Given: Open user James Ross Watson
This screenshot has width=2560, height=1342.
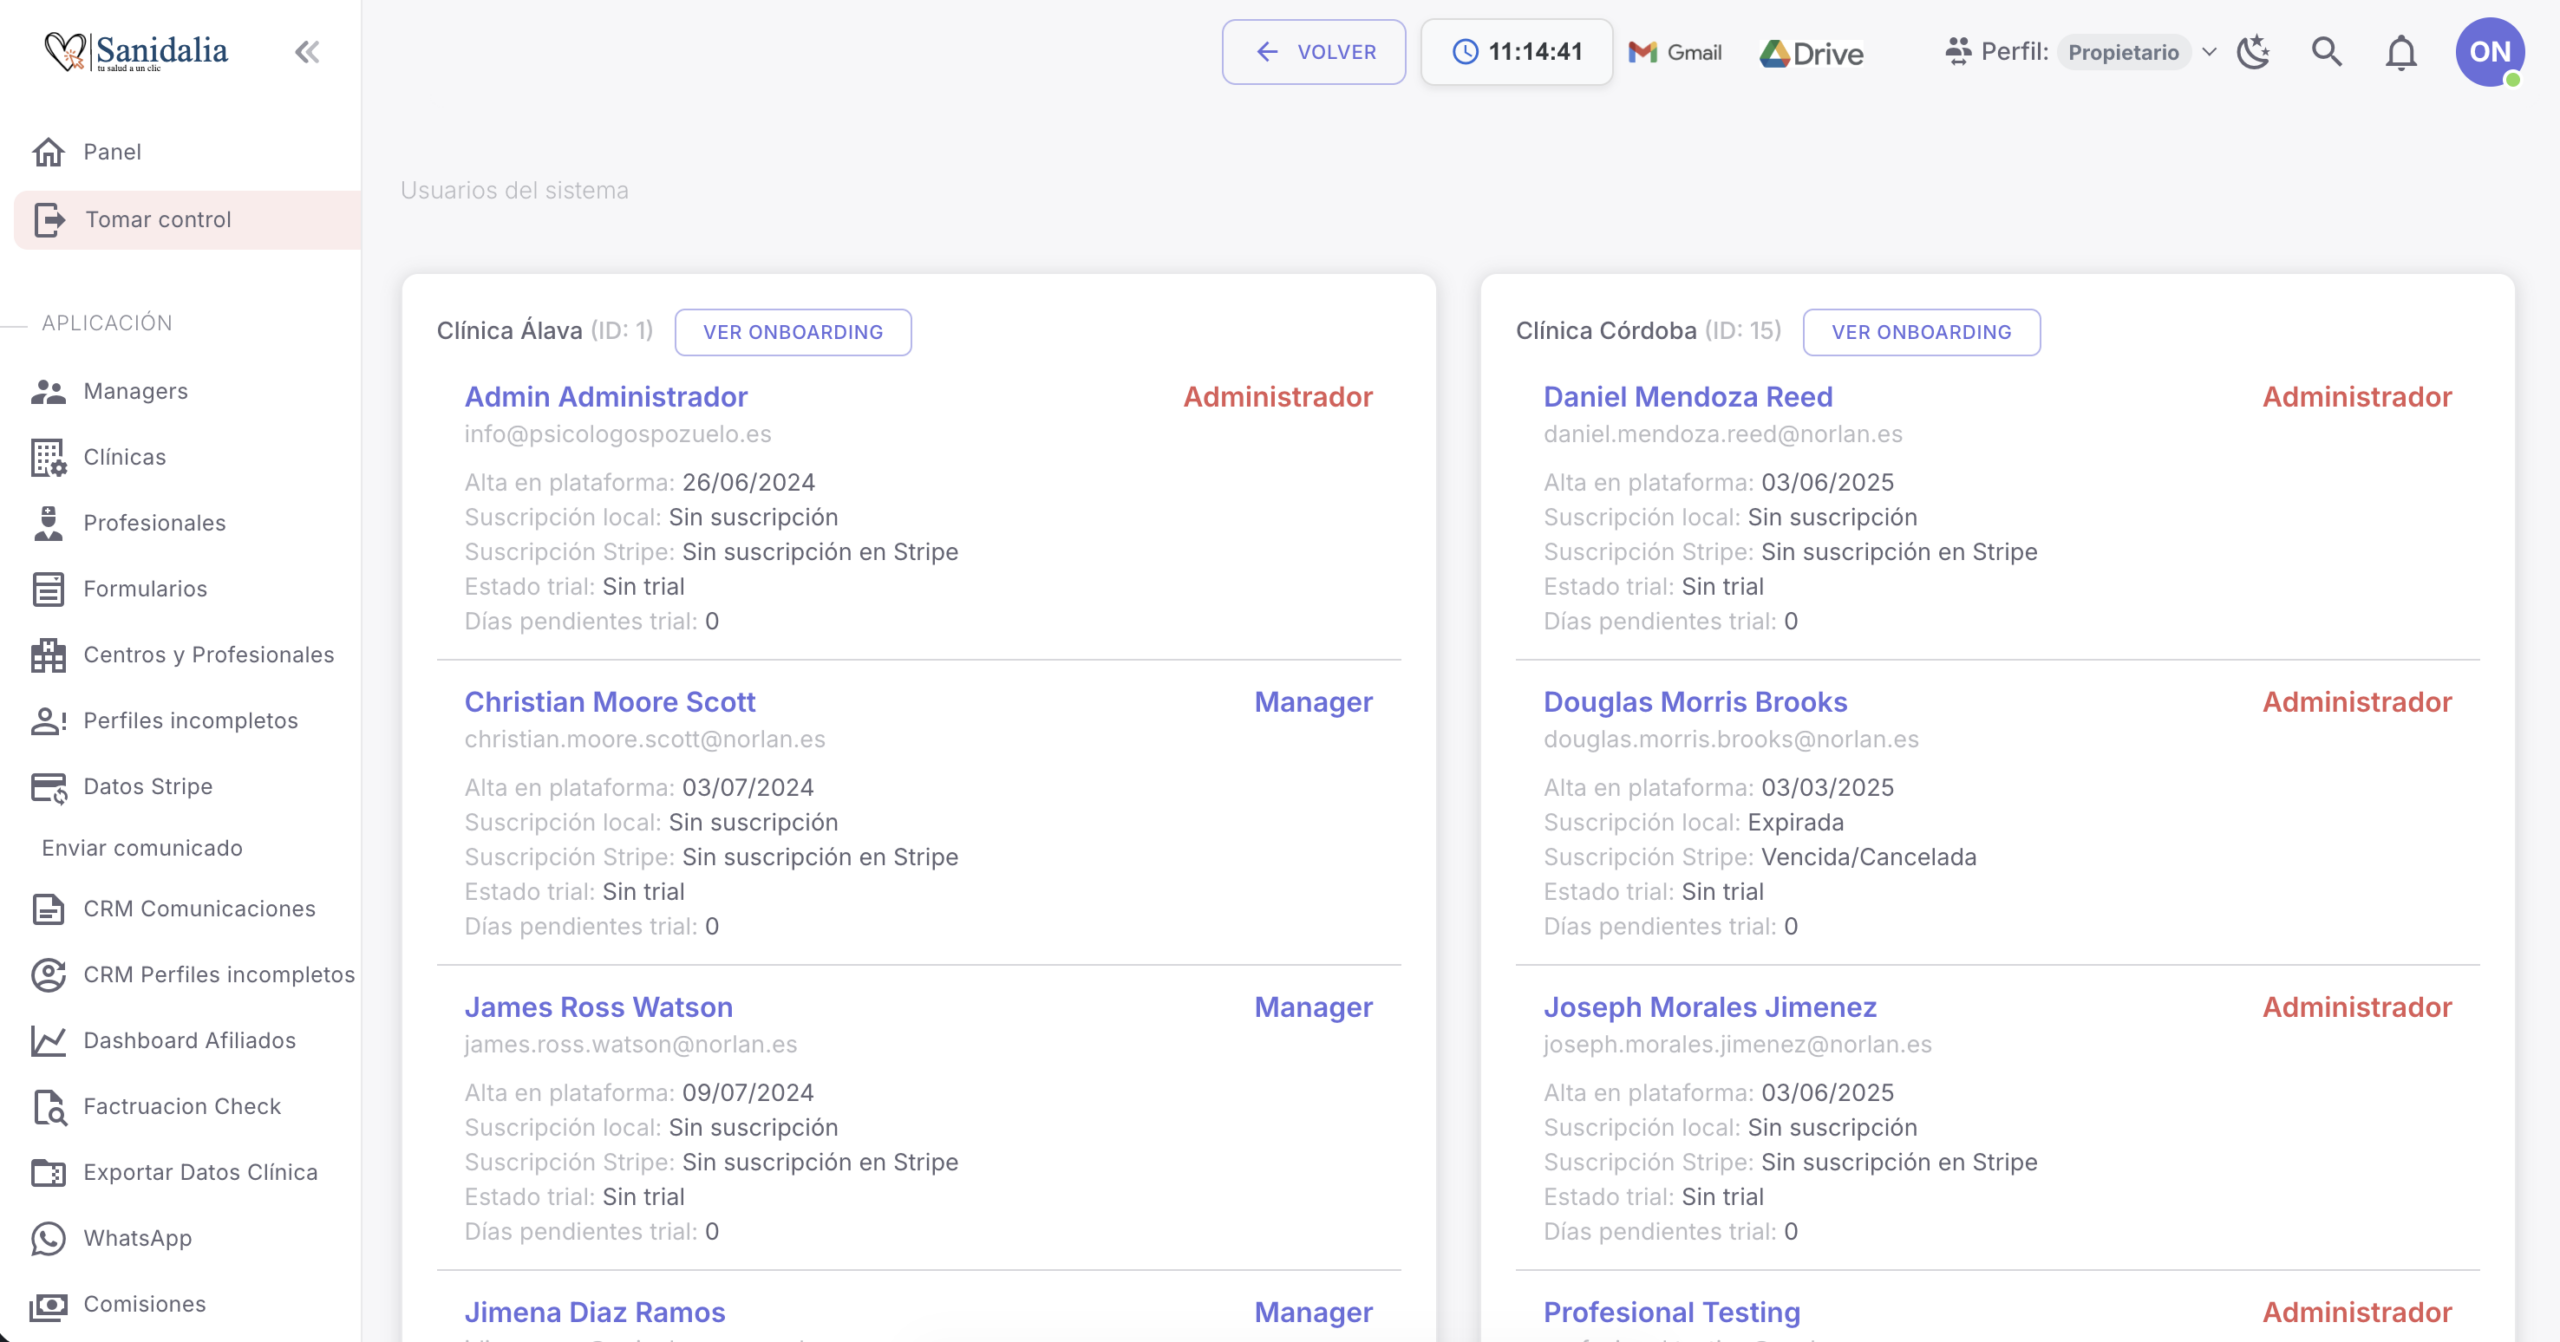Looking at the screenshot, I should click(x=599, y=1007).
